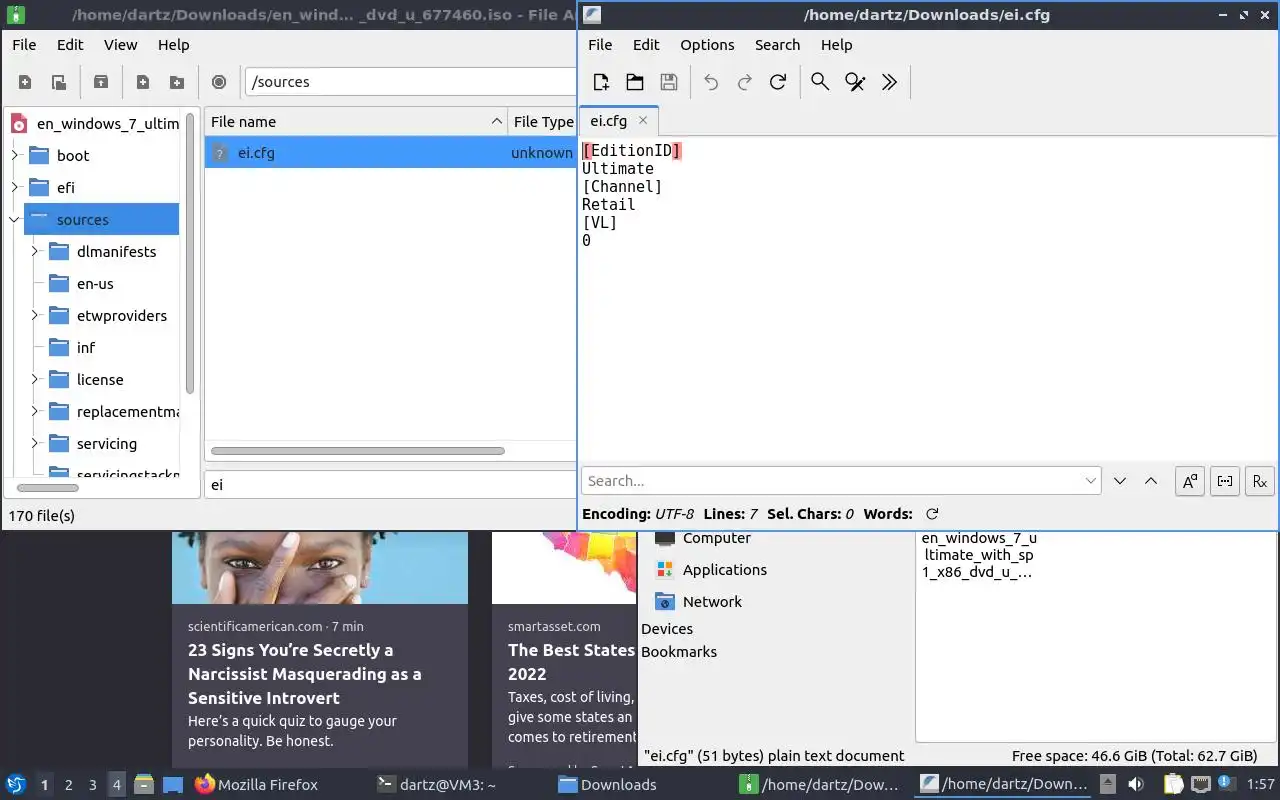Click the save floppy disk icon in the editor
1280x800 pixels.
[669, 82]
